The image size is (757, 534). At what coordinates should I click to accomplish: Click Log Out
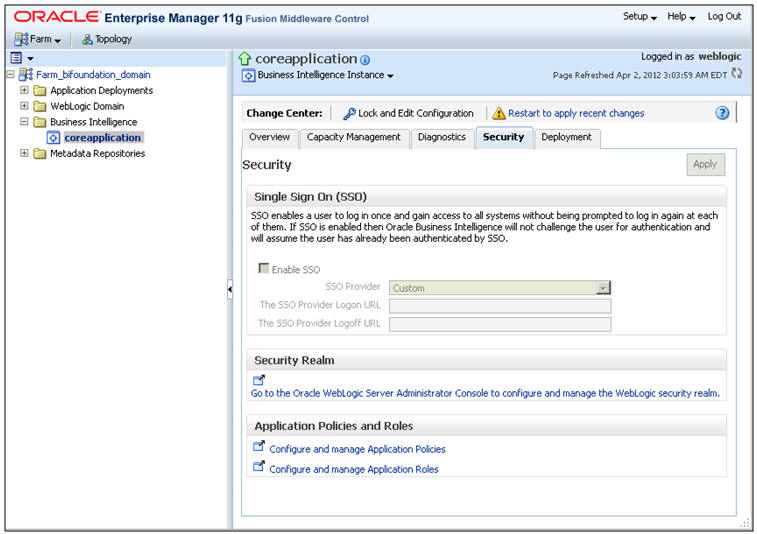pyautogui.click(x=724, y=16)
